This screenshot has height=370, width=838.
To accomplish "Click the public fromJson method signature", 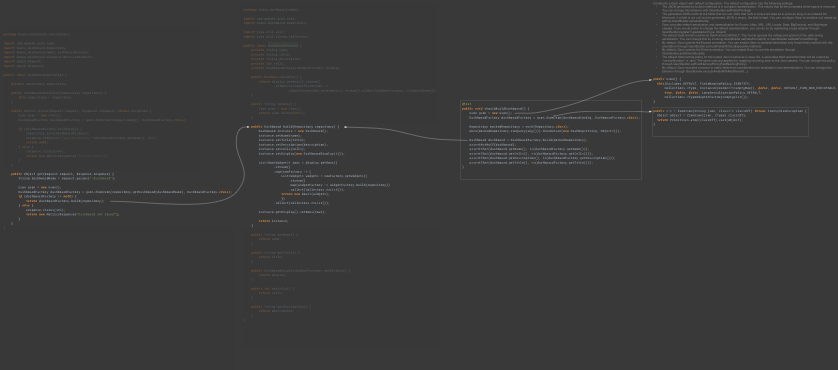I will pos(730,111).
